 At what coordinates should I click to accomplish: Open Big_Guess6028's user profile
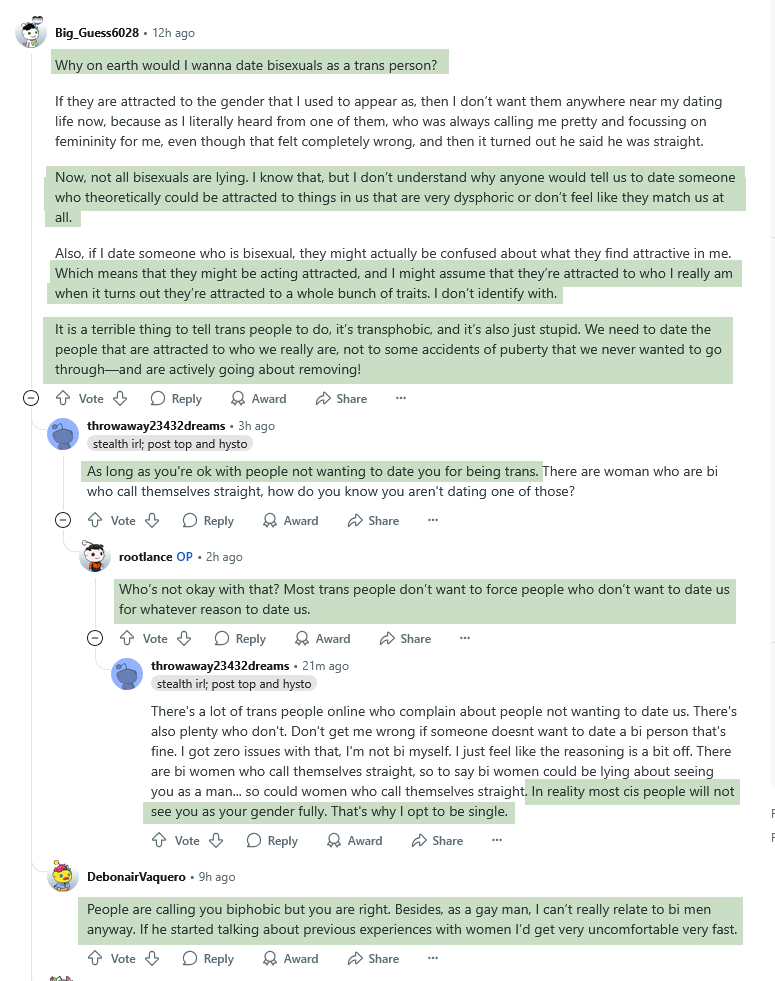coord(97,33)
